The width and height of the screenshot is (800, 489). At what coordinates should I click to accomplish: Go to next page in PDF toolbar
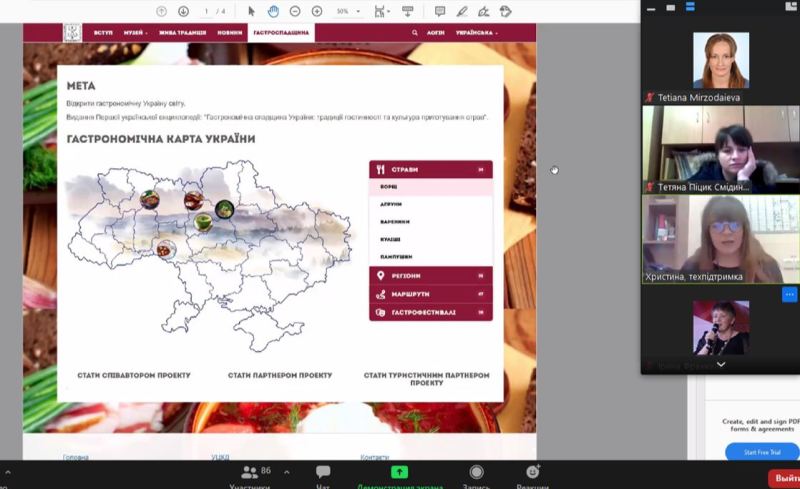184,11
